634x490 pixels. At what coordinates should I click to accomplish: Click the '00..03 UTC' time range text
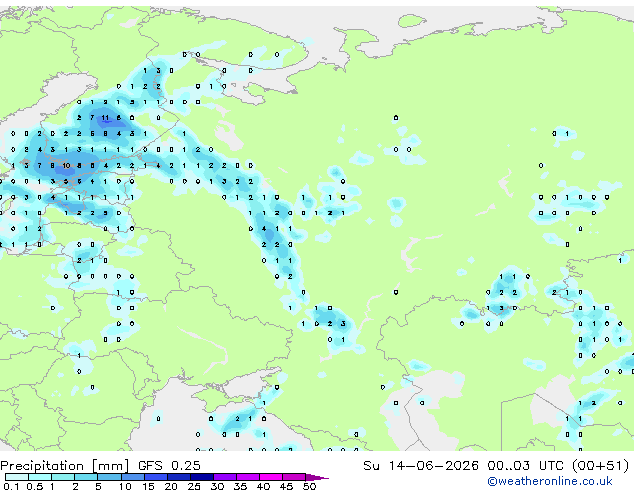point(525,465)
